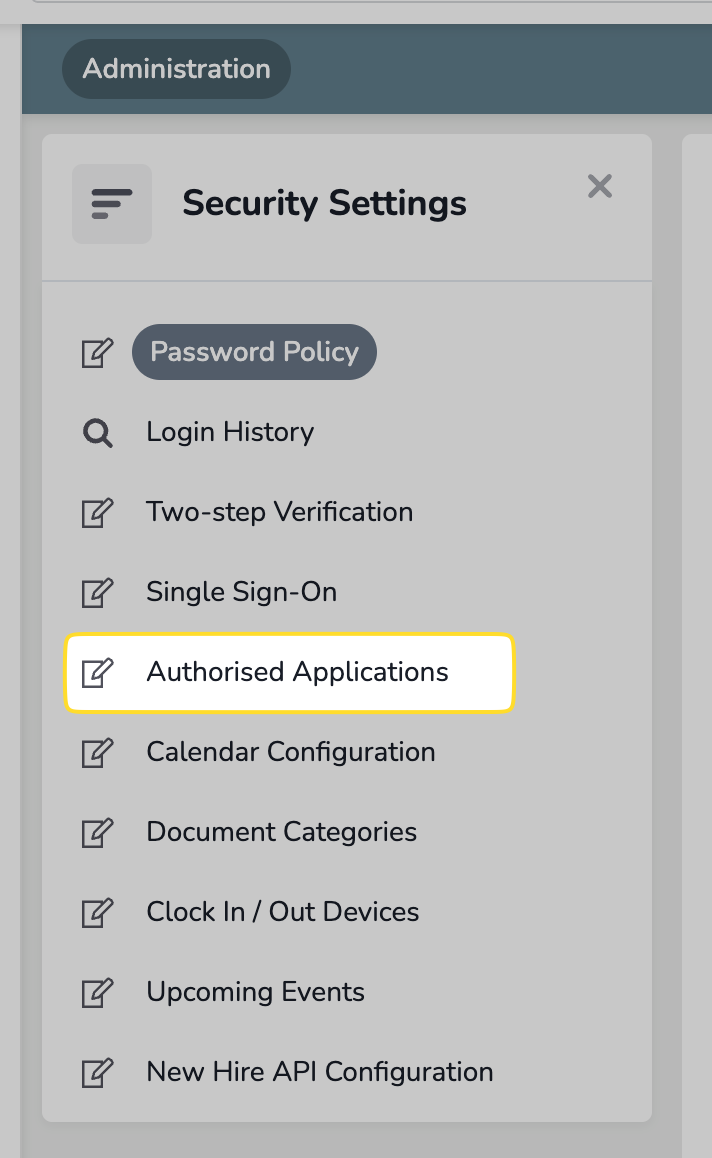Open Single Sign-On settings
The width and height of the screenshot is (712, 1158).
pos(241,592)
